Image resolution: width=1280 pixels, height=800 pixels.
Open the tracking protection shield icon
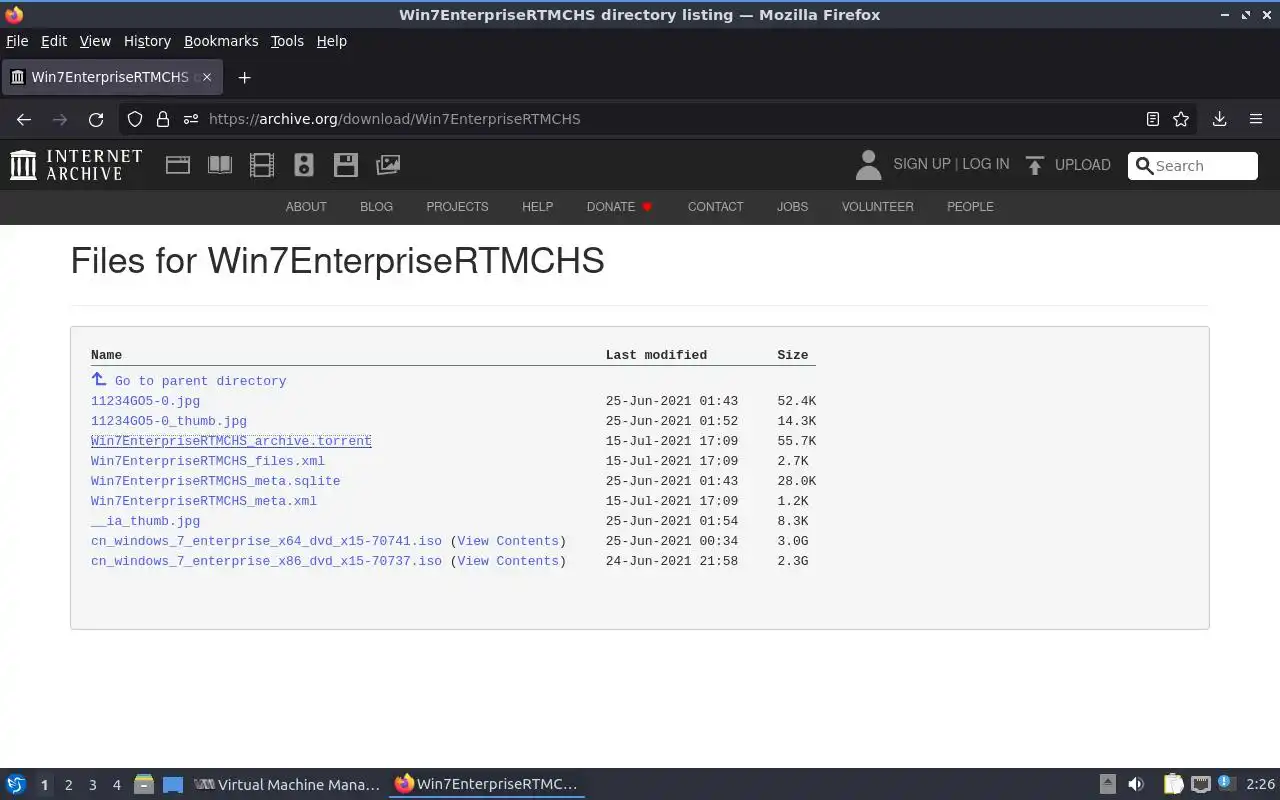[135, 119]
